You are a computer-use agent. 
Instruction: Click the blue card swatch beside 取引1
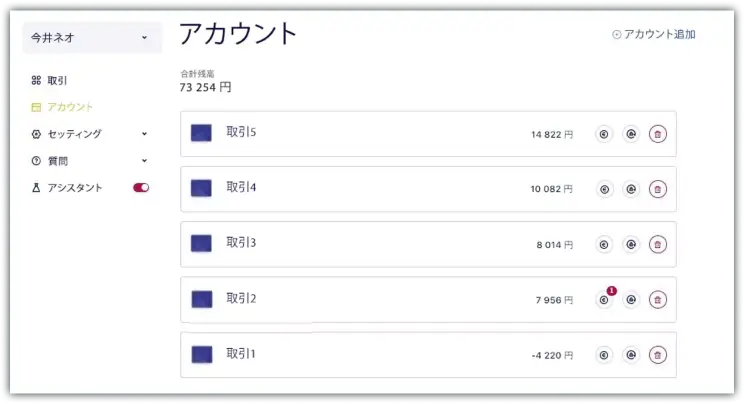click(202, 354)
